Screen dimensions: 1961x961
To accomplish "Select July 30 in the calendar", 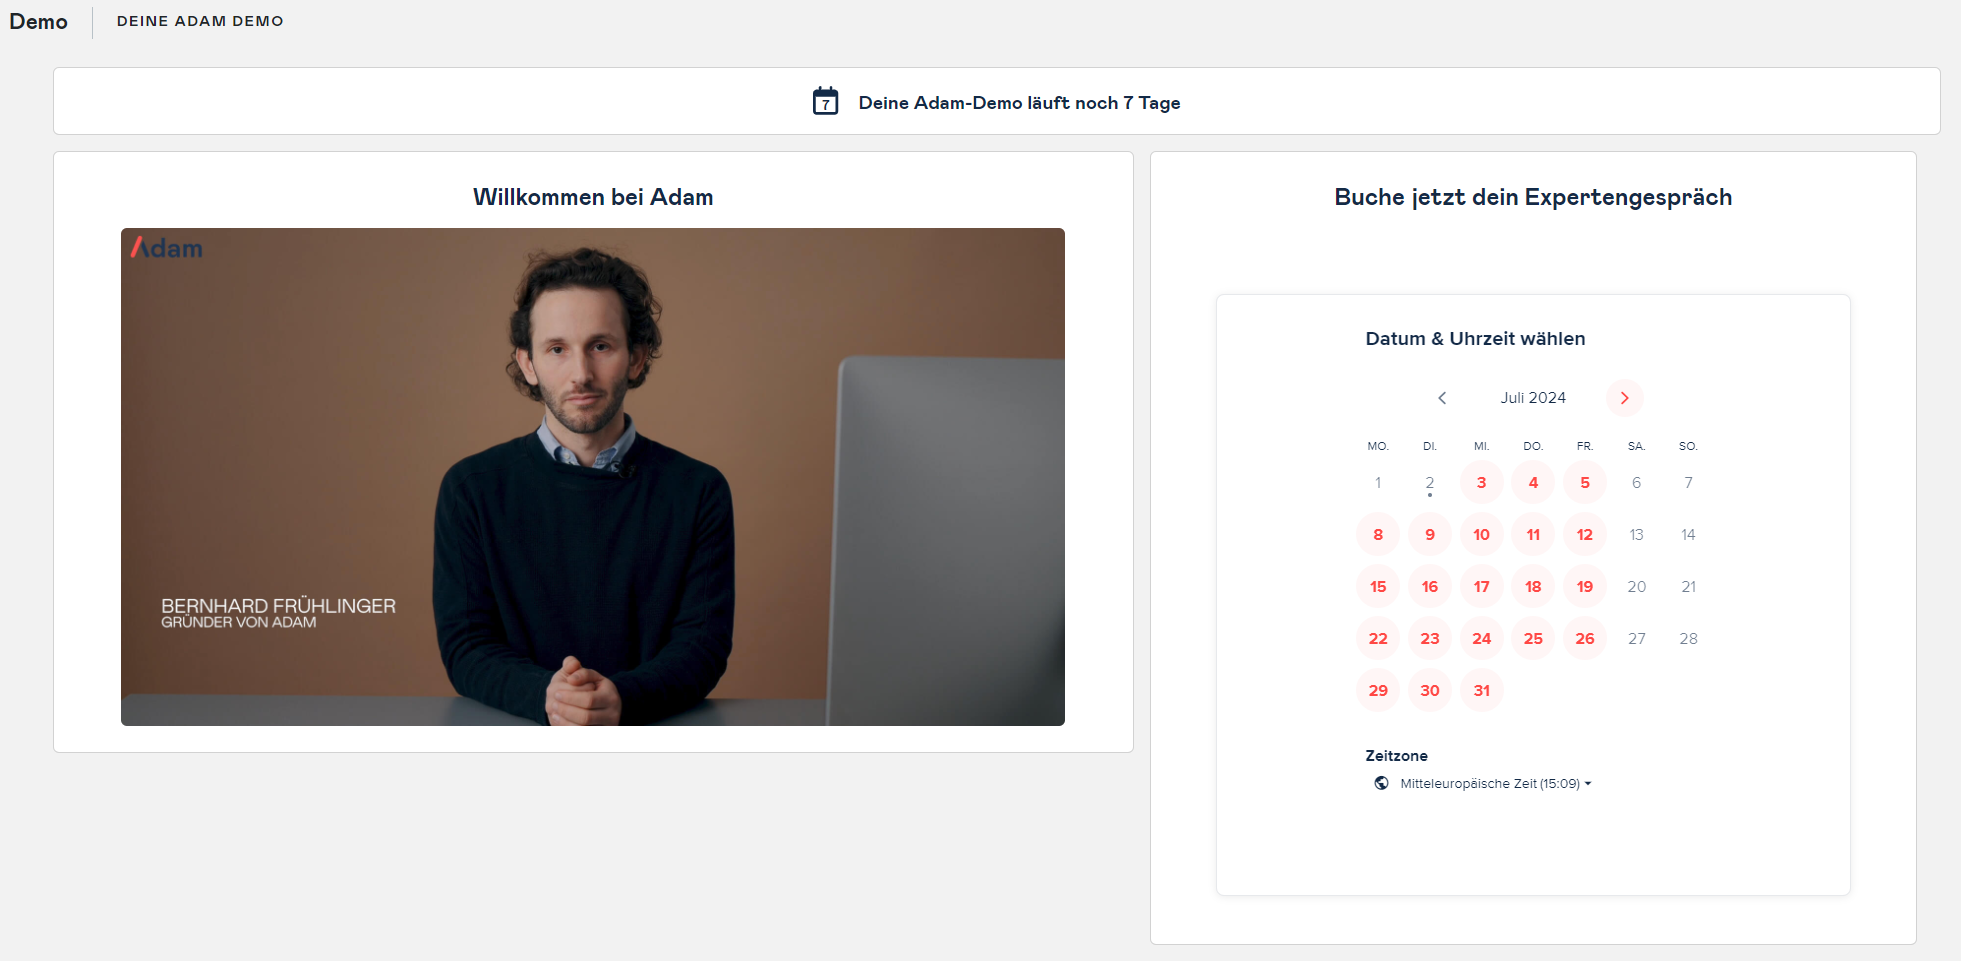I will [1430, 691].
